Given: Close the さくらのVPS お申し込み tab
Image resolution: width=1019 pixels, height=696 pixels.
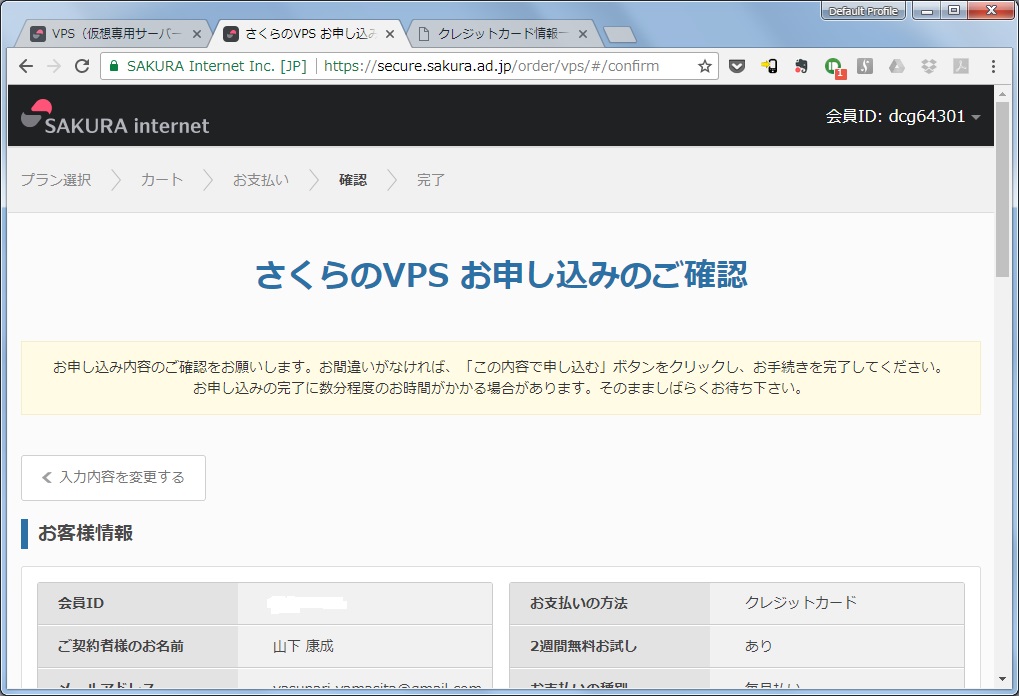Looking at the screenshot, I should click(x=390, y=34).
